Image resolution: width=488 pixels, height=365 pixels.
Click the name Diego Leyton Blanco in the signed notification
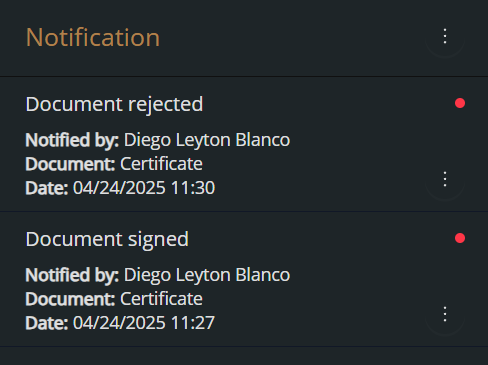click(207, 275)
